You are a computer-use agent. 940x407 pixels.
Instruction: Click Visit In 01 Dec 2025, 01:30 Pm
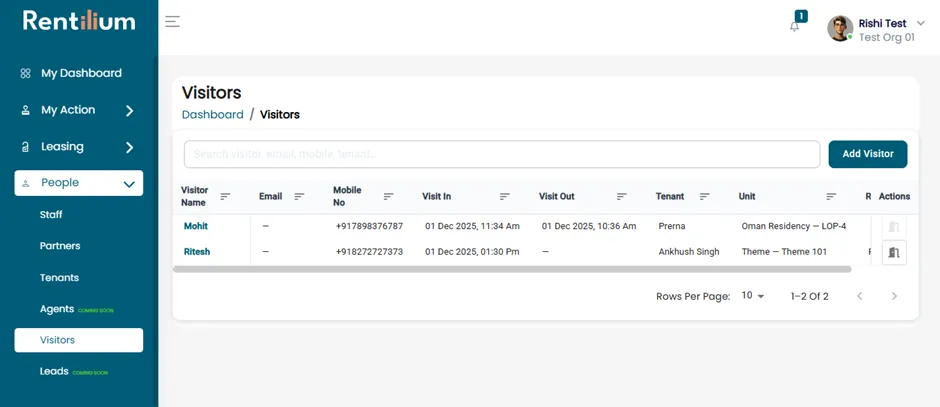pos(472,252)
